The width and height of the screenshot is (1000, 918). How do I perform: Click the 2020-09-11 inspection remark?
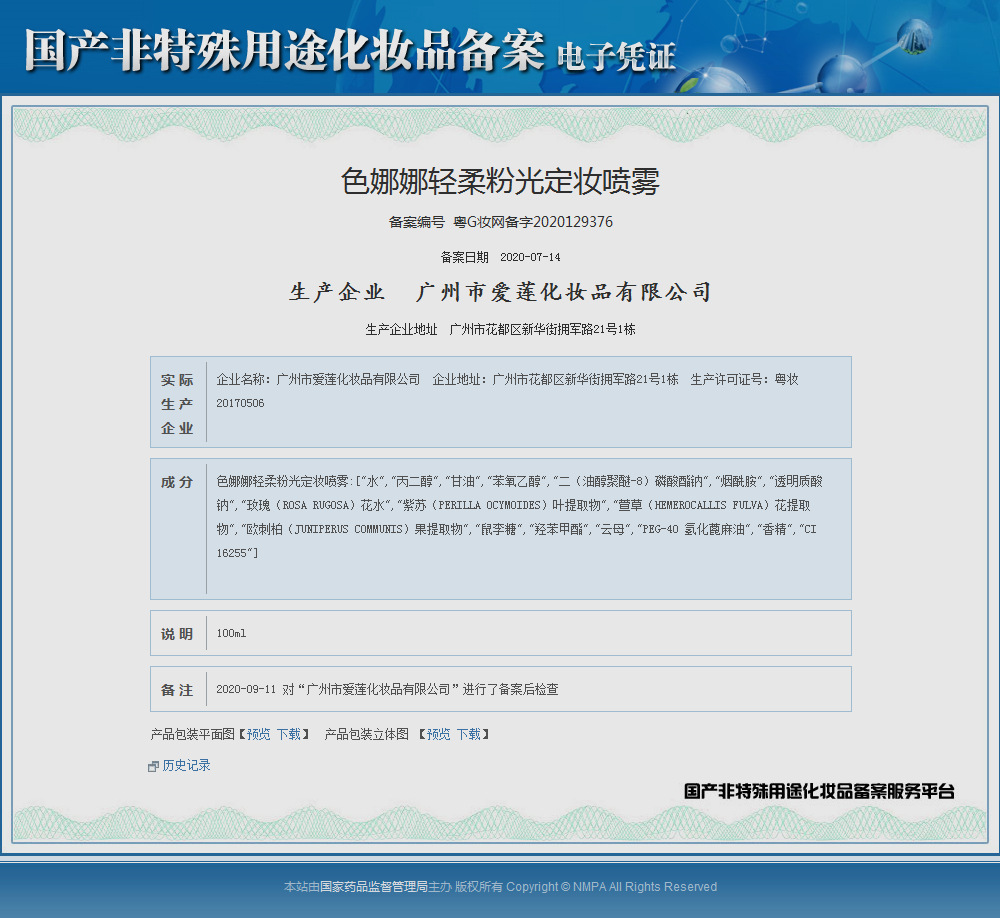(387, 690)
